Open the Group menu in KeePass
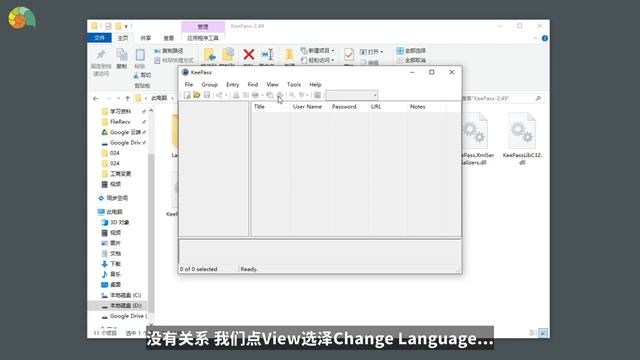 (209, 84)
